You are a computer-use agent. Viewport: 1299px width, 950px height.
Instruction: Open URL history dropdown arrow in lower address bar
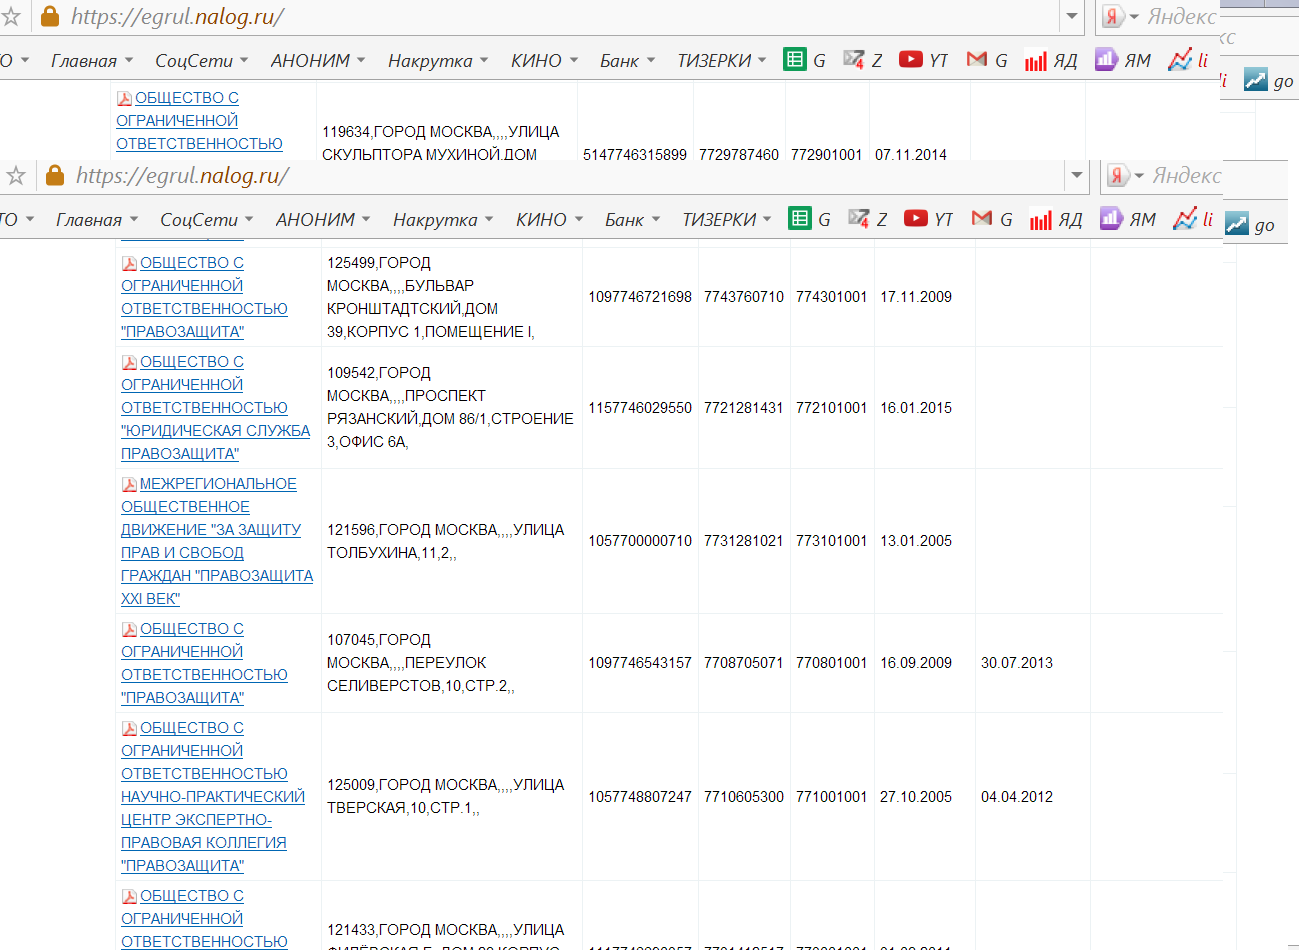pos(1076,176)
